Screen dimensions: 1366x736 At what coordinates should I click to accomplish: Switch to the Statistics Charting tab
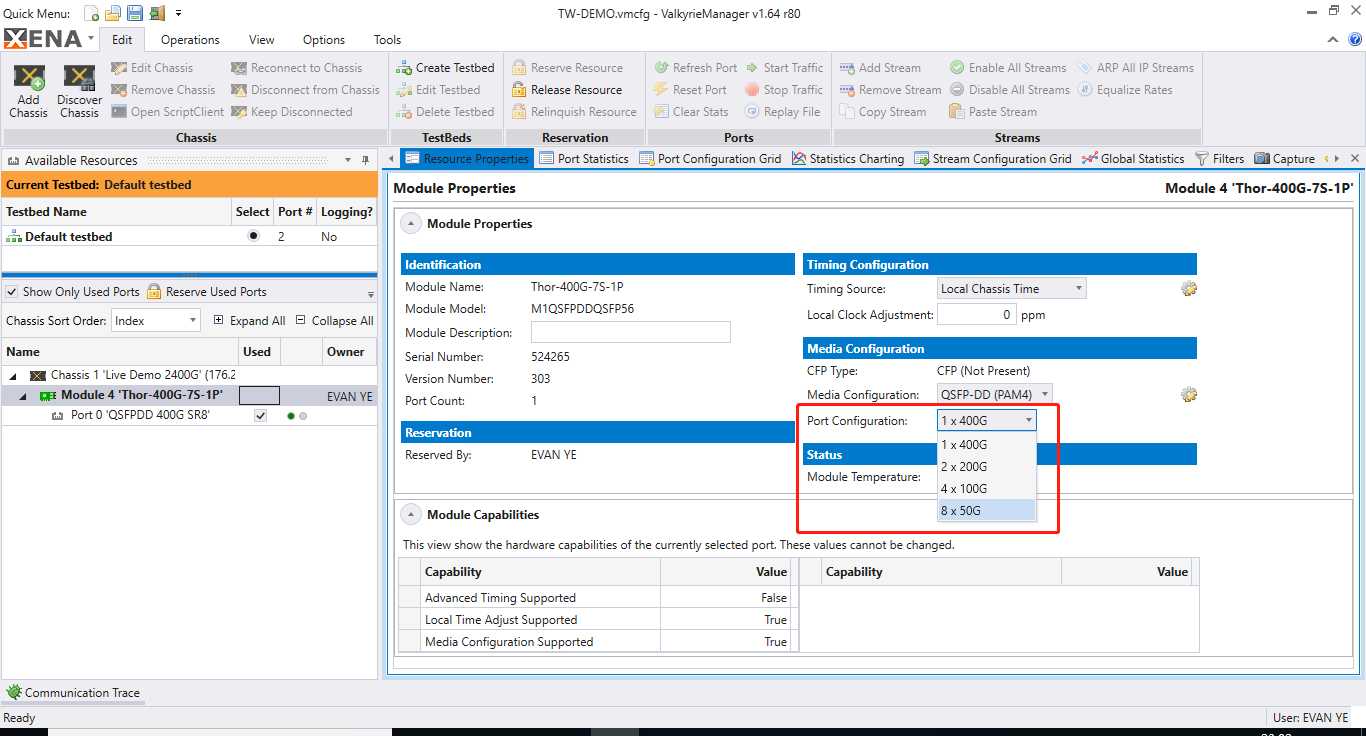click(848, 158)
